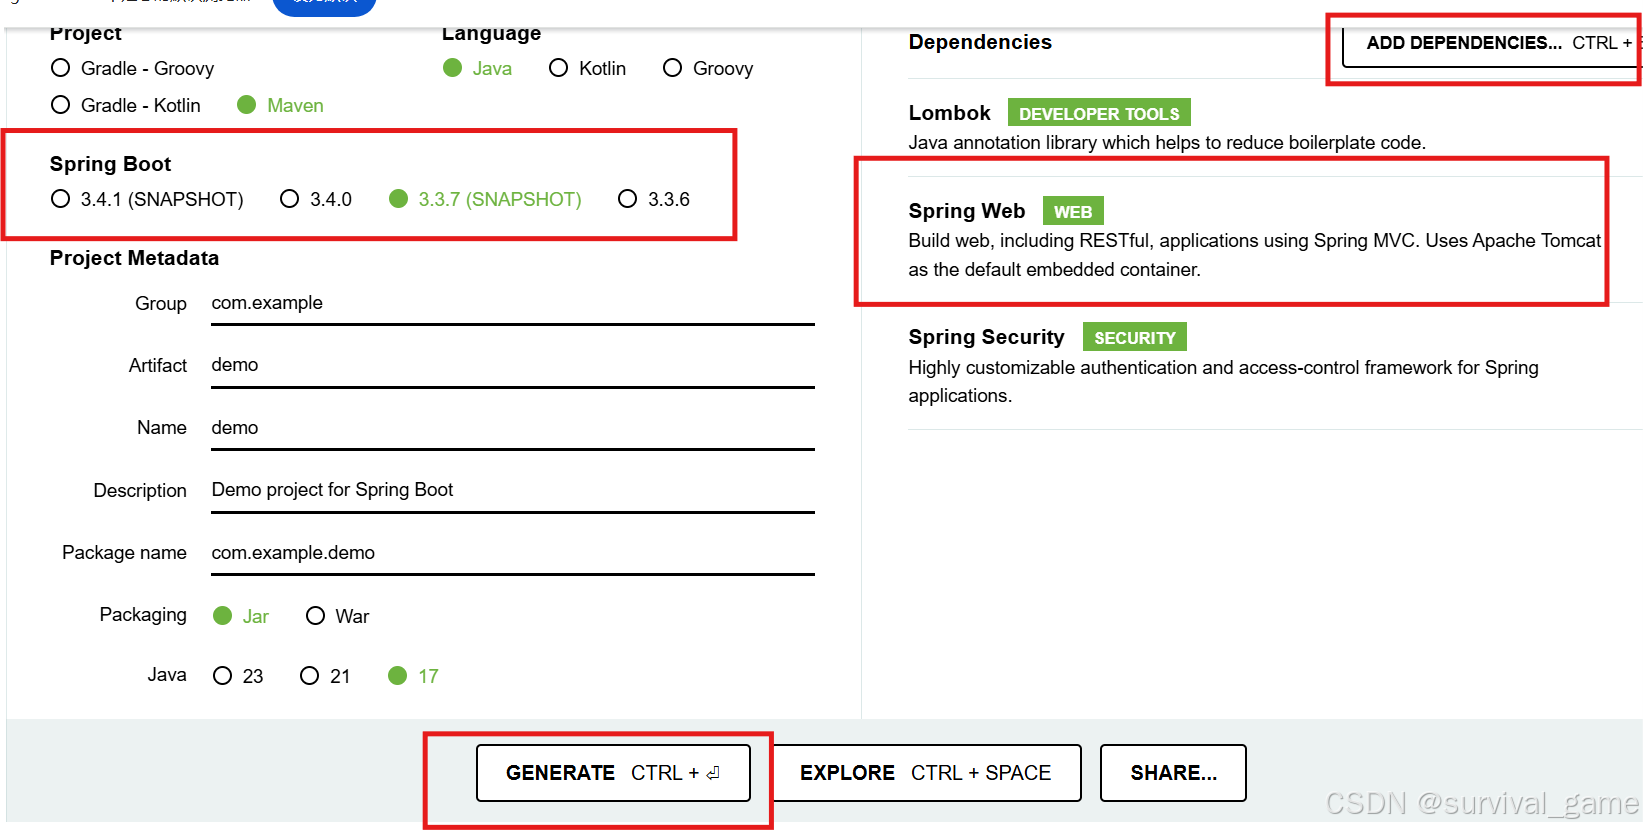Image resolution: width=1643 pixels, height=831 pixels.
Task: Select Gradle - Groovy project type
Action: pyautogui.click(x=132, y=68)
